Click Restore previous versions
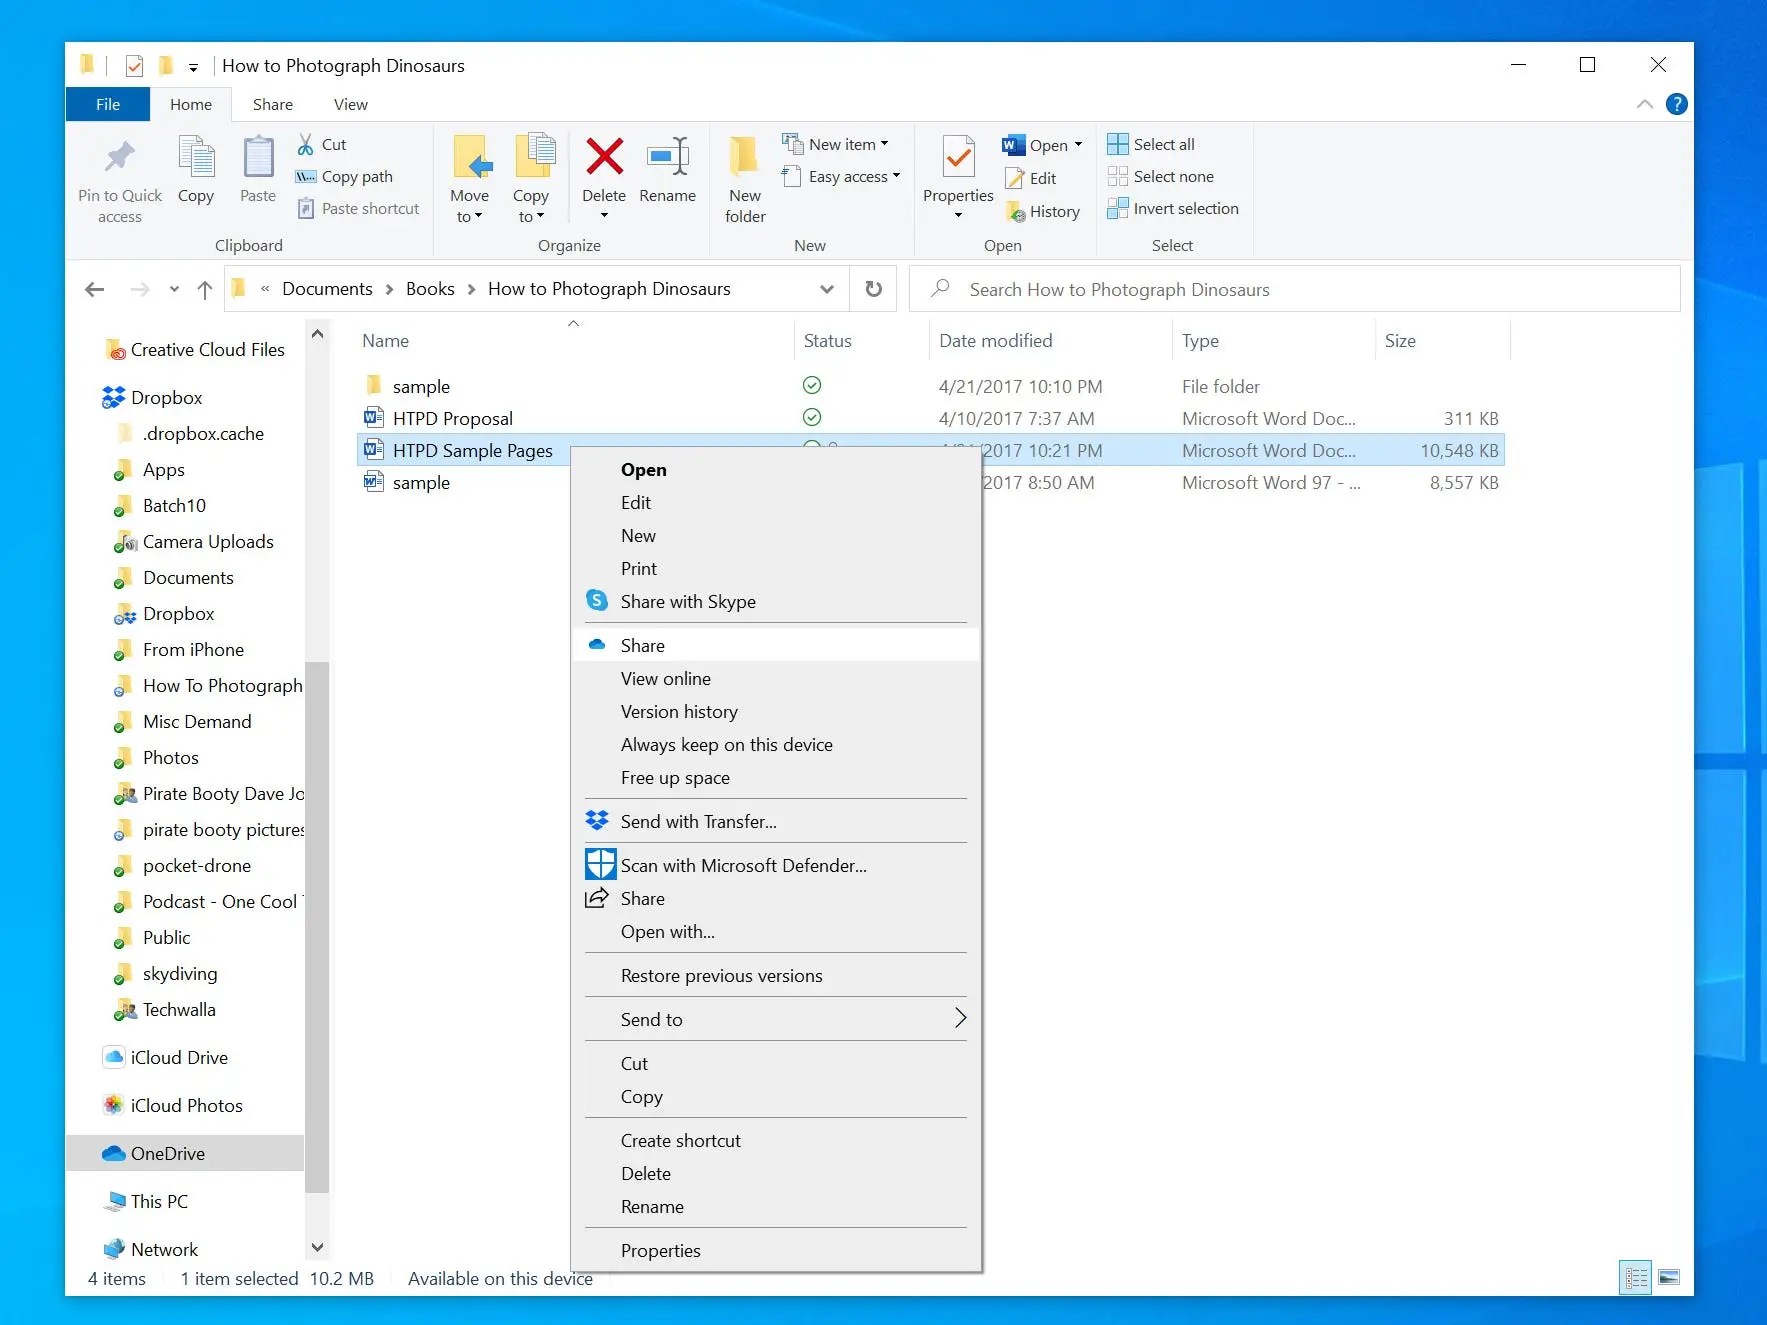This screenshot has height=1325, width=1767. (721, 975)
